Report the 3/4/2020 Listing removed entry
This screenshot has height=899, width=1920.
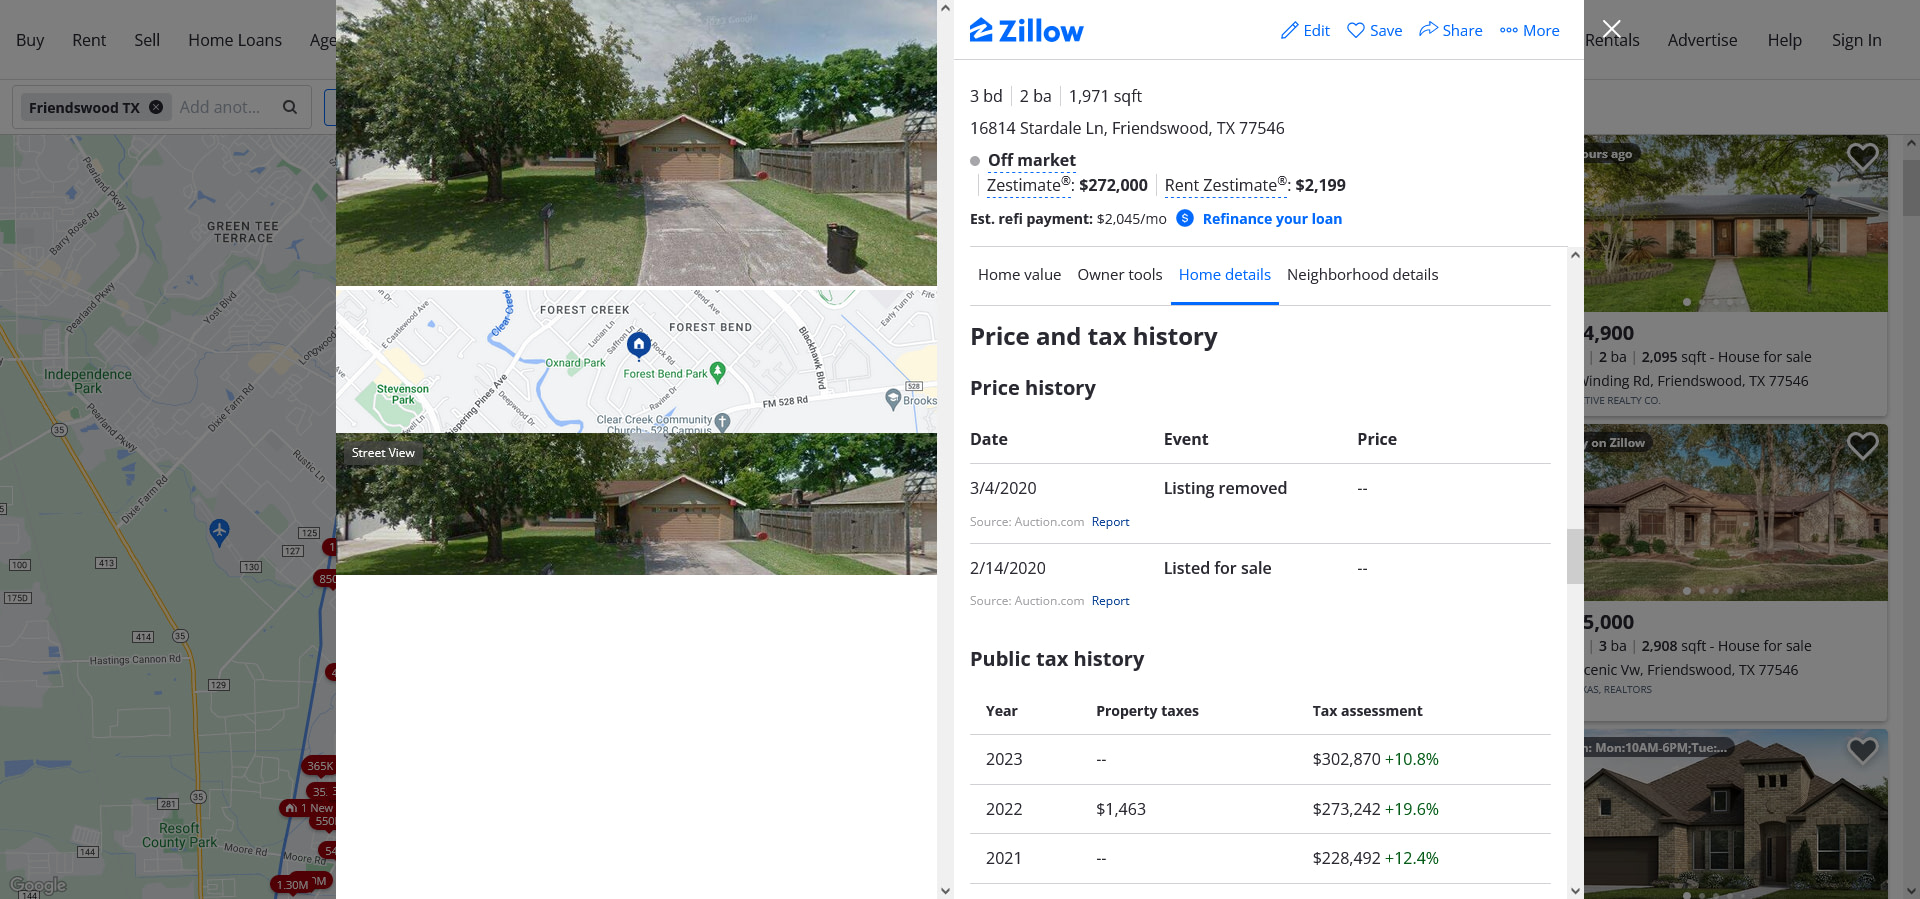pos(1110,522)
